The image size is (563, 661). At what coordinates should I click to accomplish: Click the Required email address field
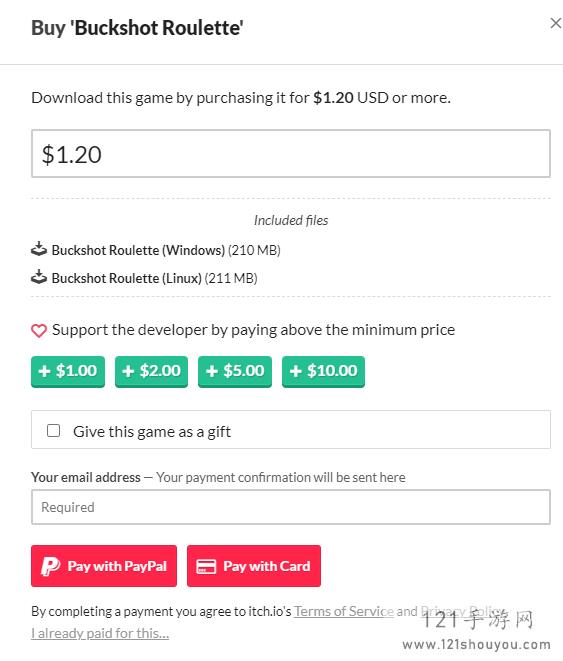coord(291,507)
